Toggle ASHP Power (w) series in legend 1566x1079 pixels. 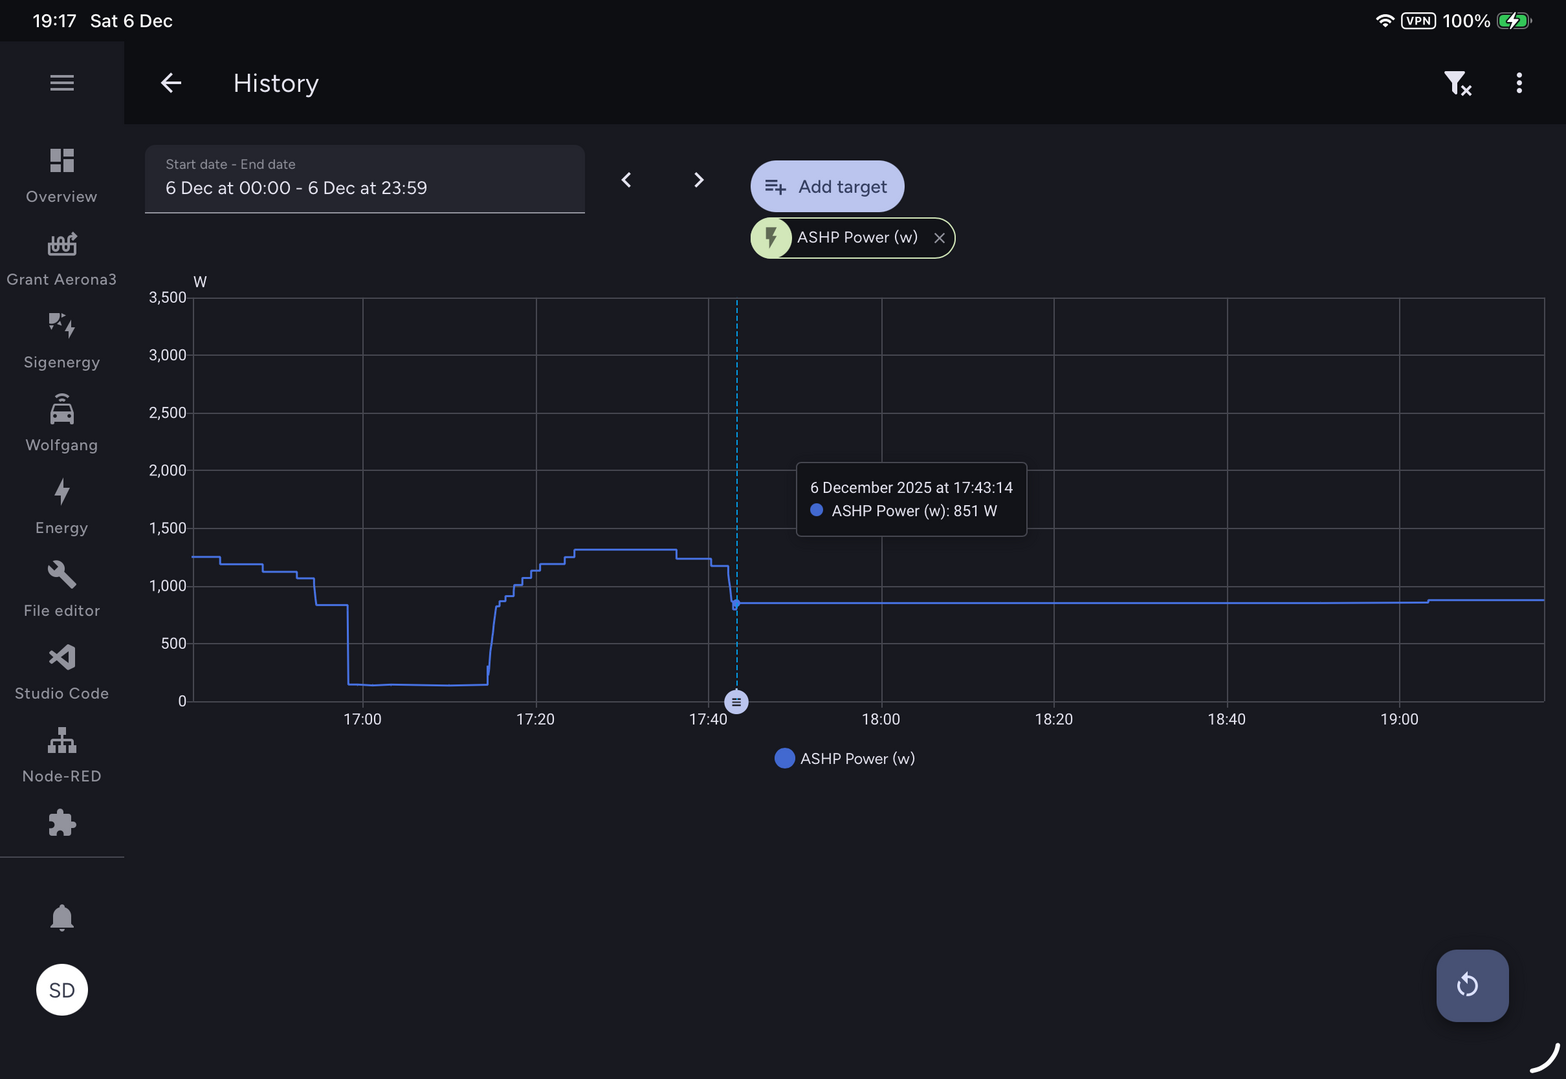click(845, 759)
